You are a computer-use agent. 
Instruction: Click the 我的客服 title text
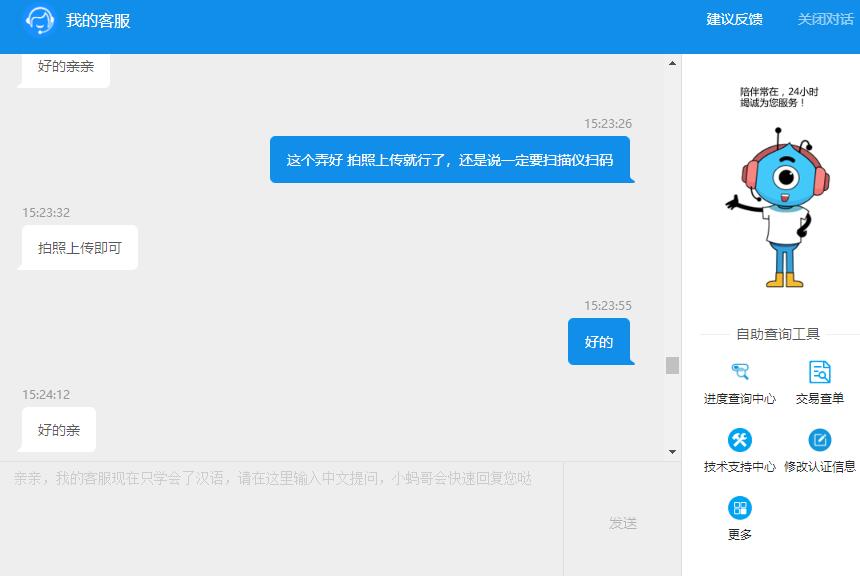pos(98,21)
